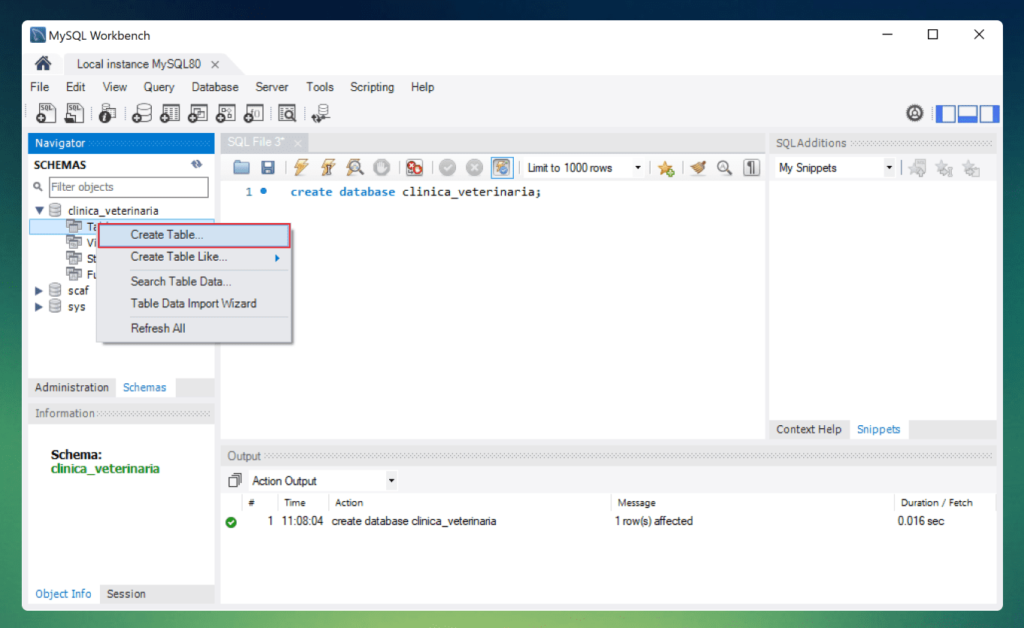Open SQL script file toolbar icon

pos(74,114)
